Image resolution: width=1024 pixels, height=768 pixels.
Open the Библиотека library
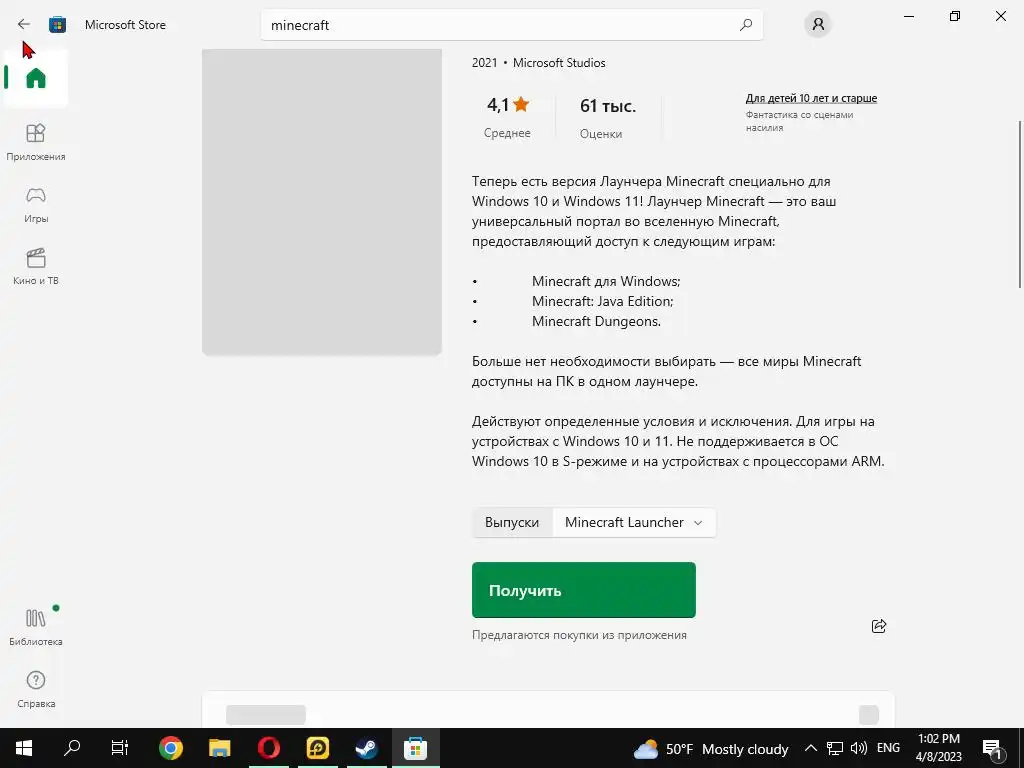[x=36, y=627]
